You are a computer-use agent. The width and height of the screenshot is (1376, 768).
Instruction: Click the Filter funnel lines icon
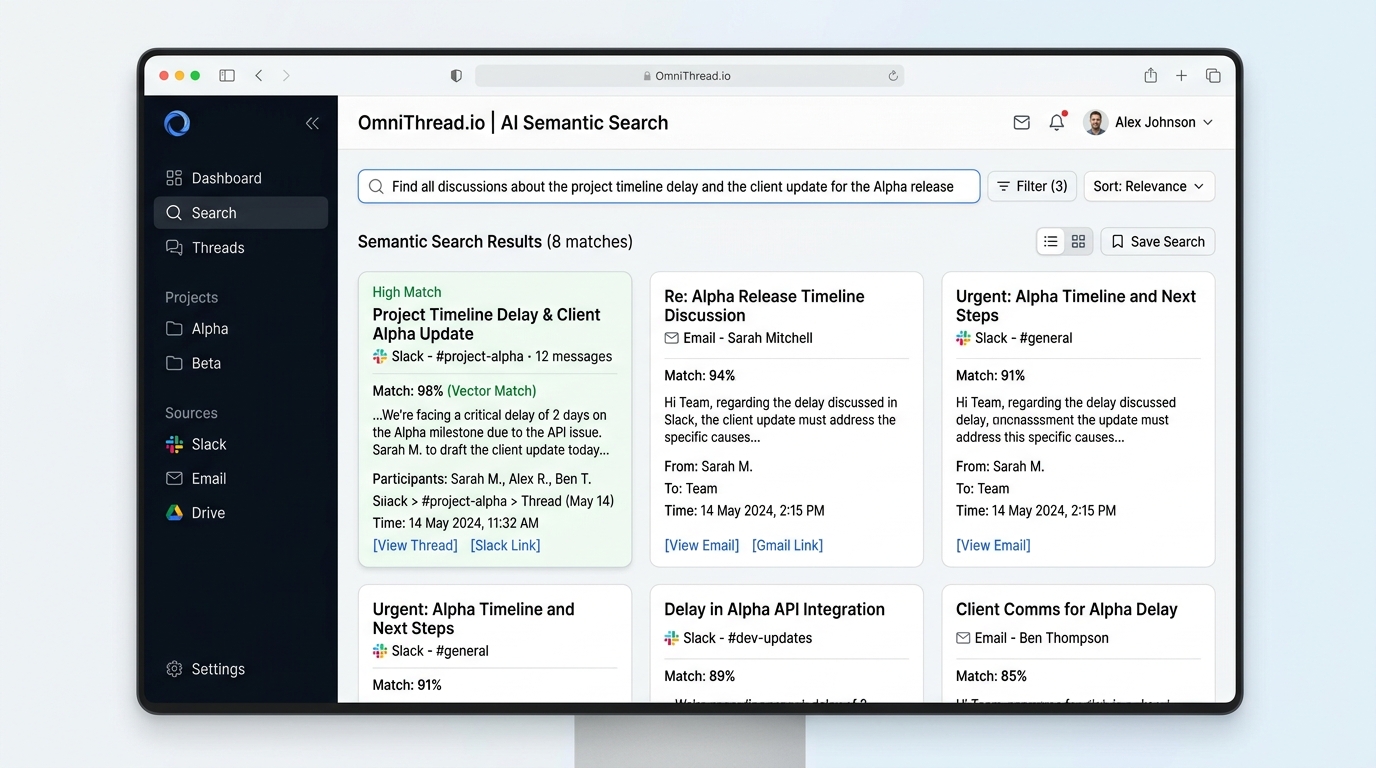point(1003,186)
